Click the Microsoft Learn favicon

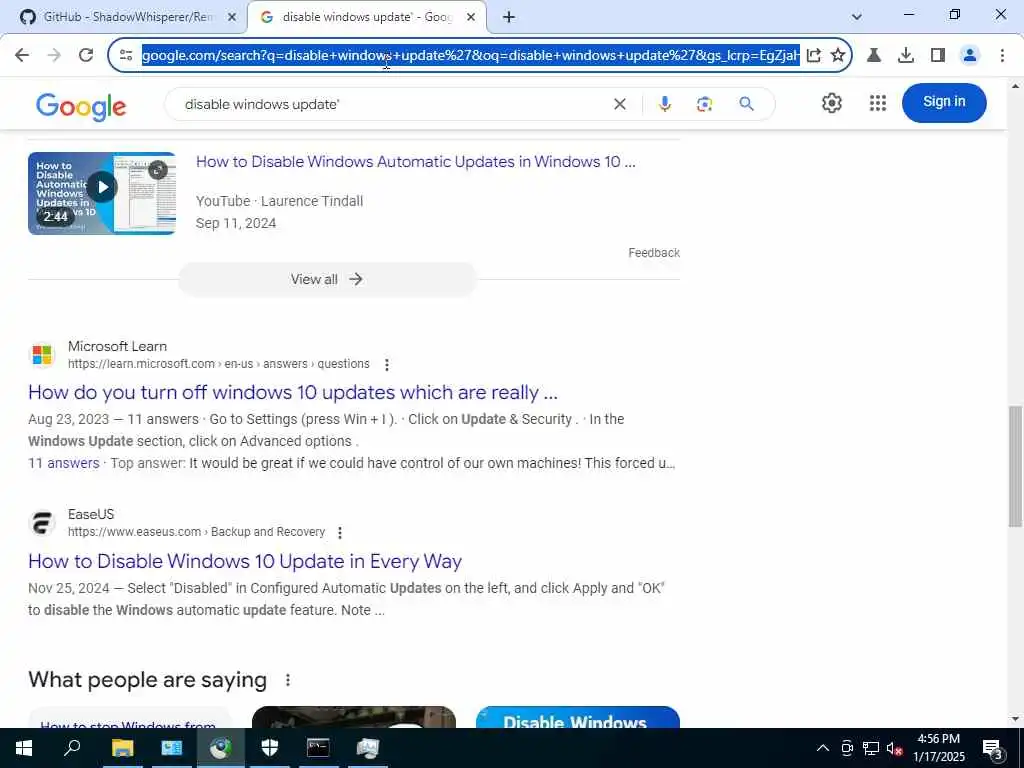coord(42,355)
